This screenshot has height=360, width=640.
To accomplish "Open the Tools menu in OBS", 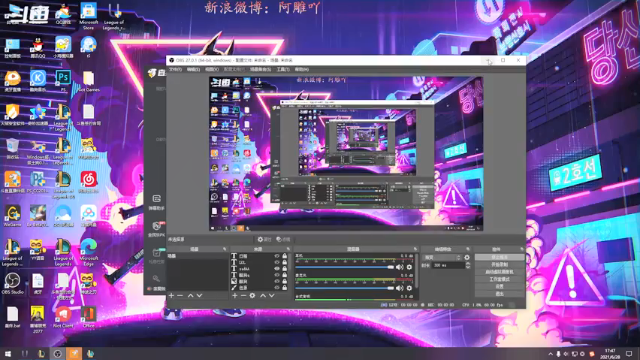I will pyautogui.click(x=283, y=69).
